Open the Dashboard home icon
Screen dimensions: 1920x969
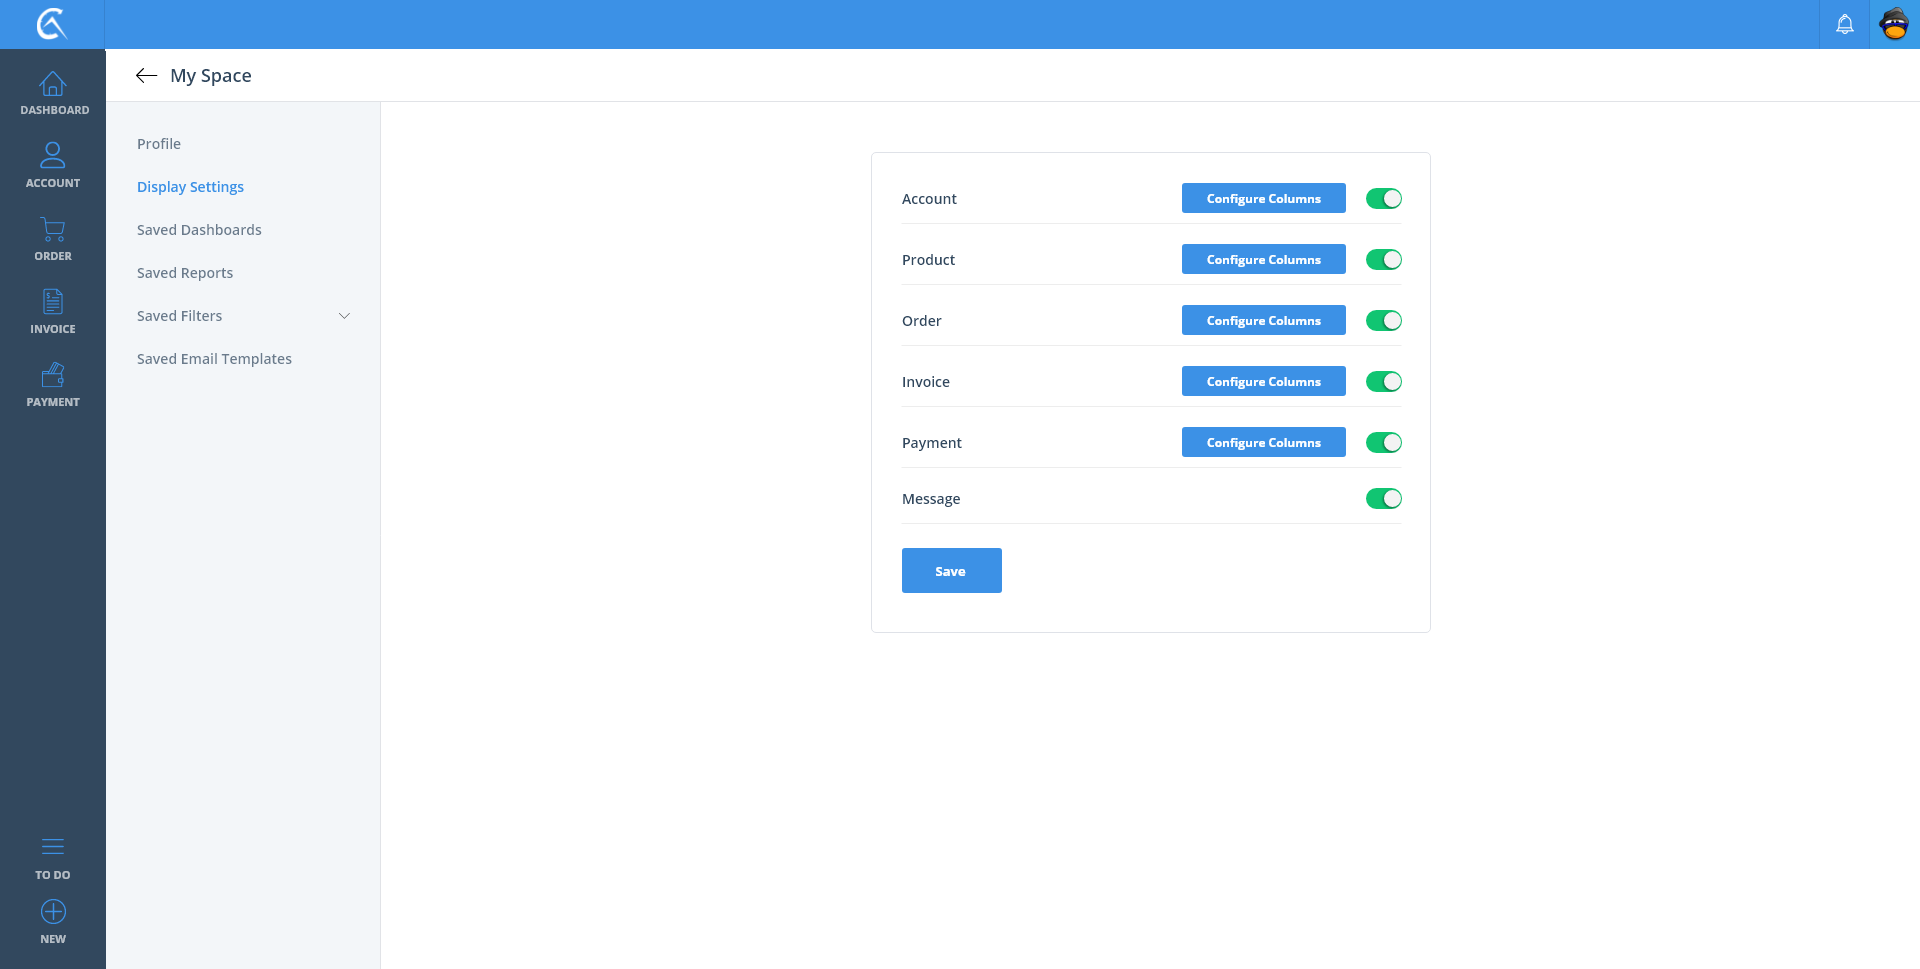point(53,85)
